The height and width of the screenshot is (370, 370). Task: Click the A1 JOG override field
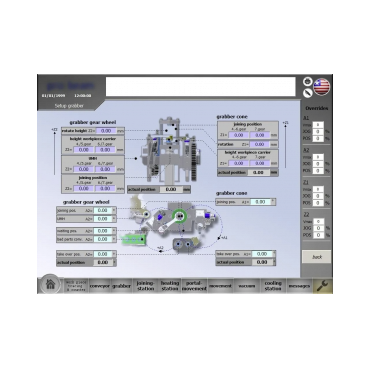click(318, 132)
